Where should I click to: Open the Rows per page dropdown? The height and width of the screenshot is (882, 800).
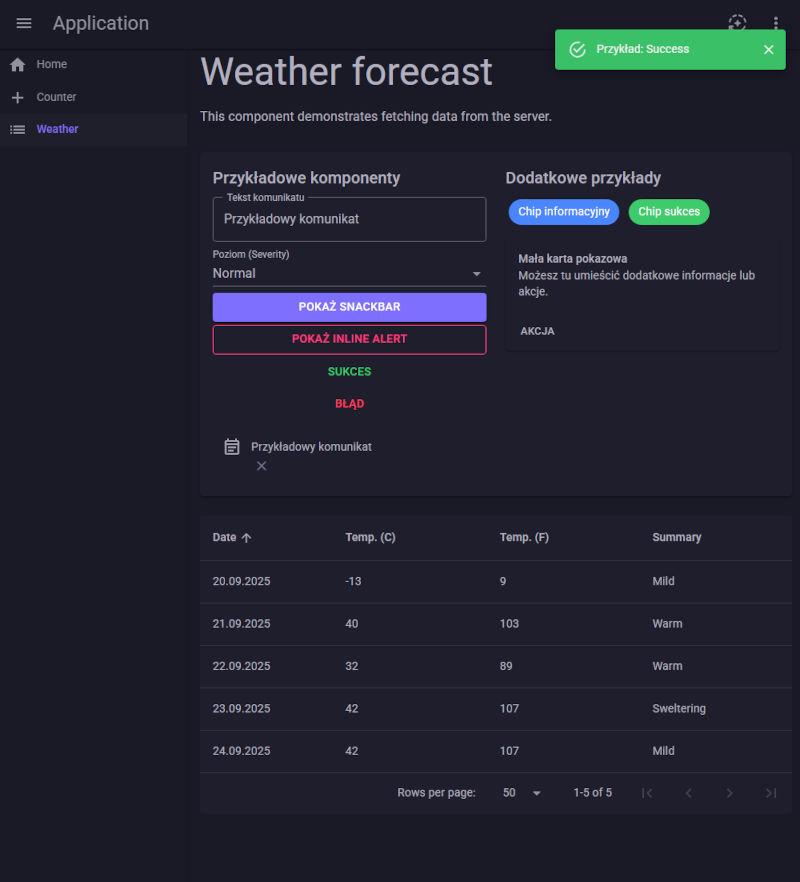tap(521, 793)
